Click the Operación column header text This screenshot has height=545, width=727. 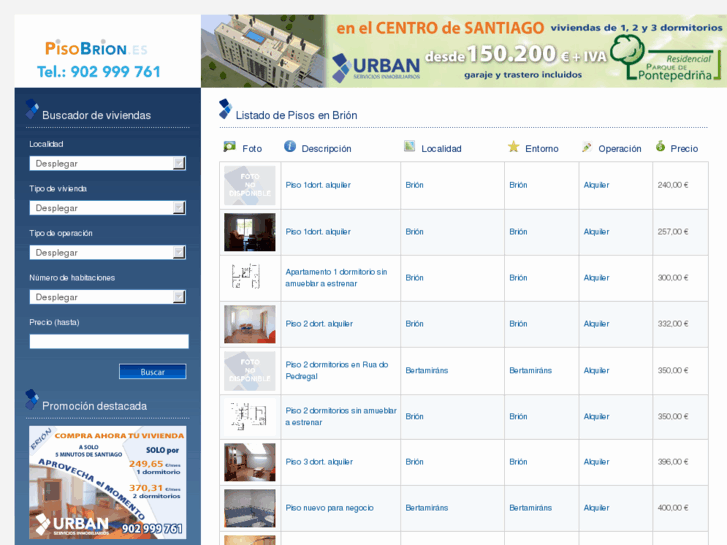point(620,148)
